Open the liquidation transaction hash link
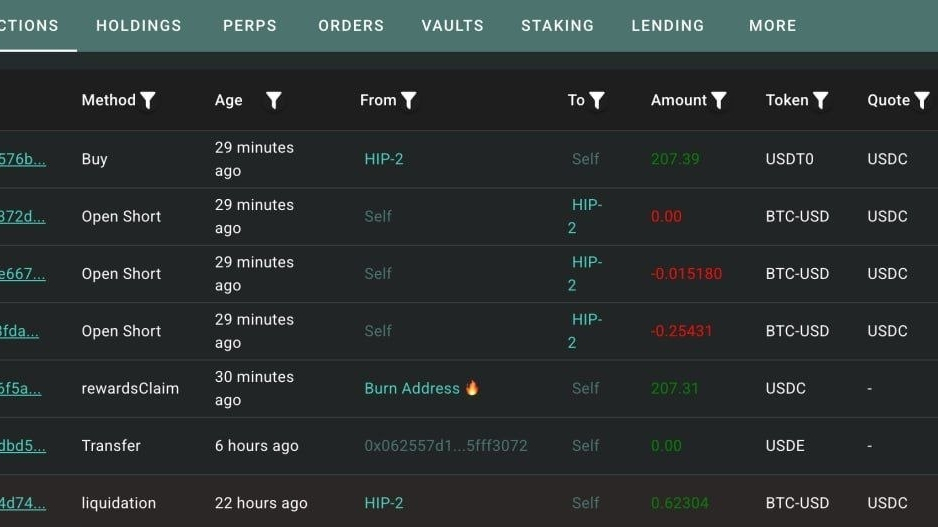The width and height of the screenshot is (938, 527). click(23, 503)
